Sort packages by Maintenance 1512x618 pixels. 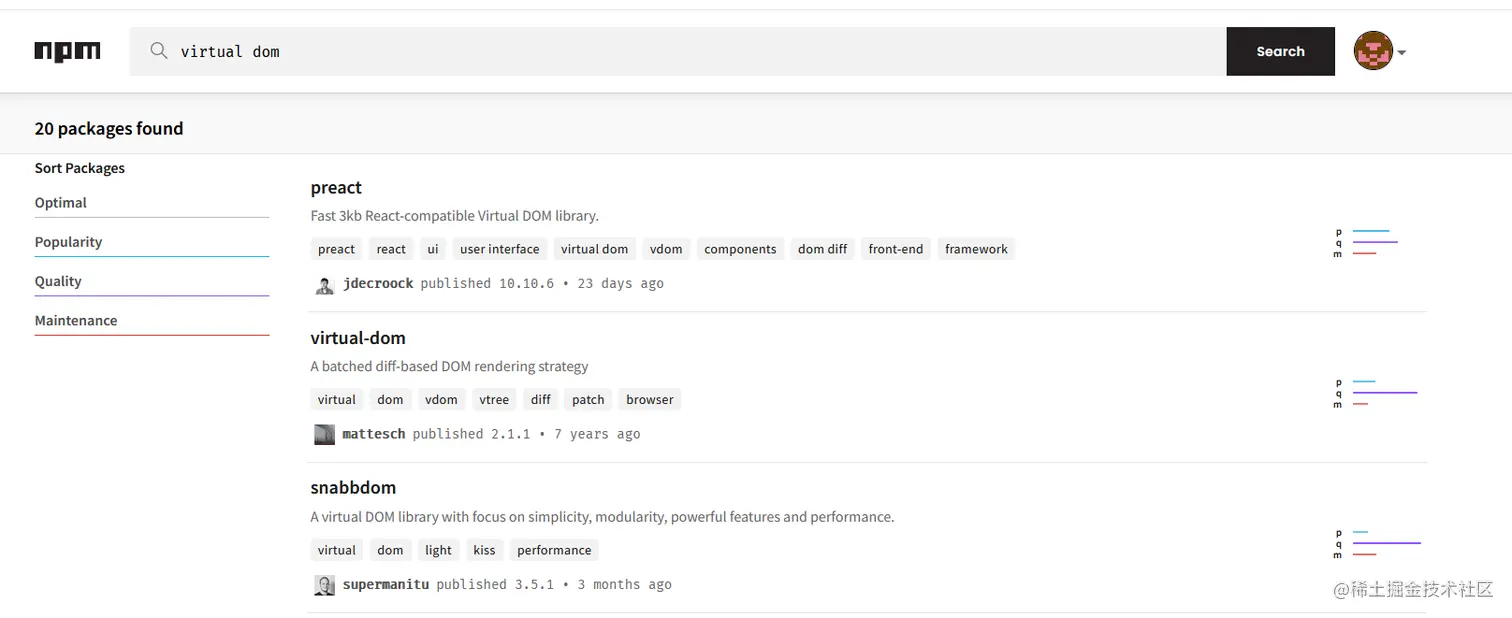point(76,321)
